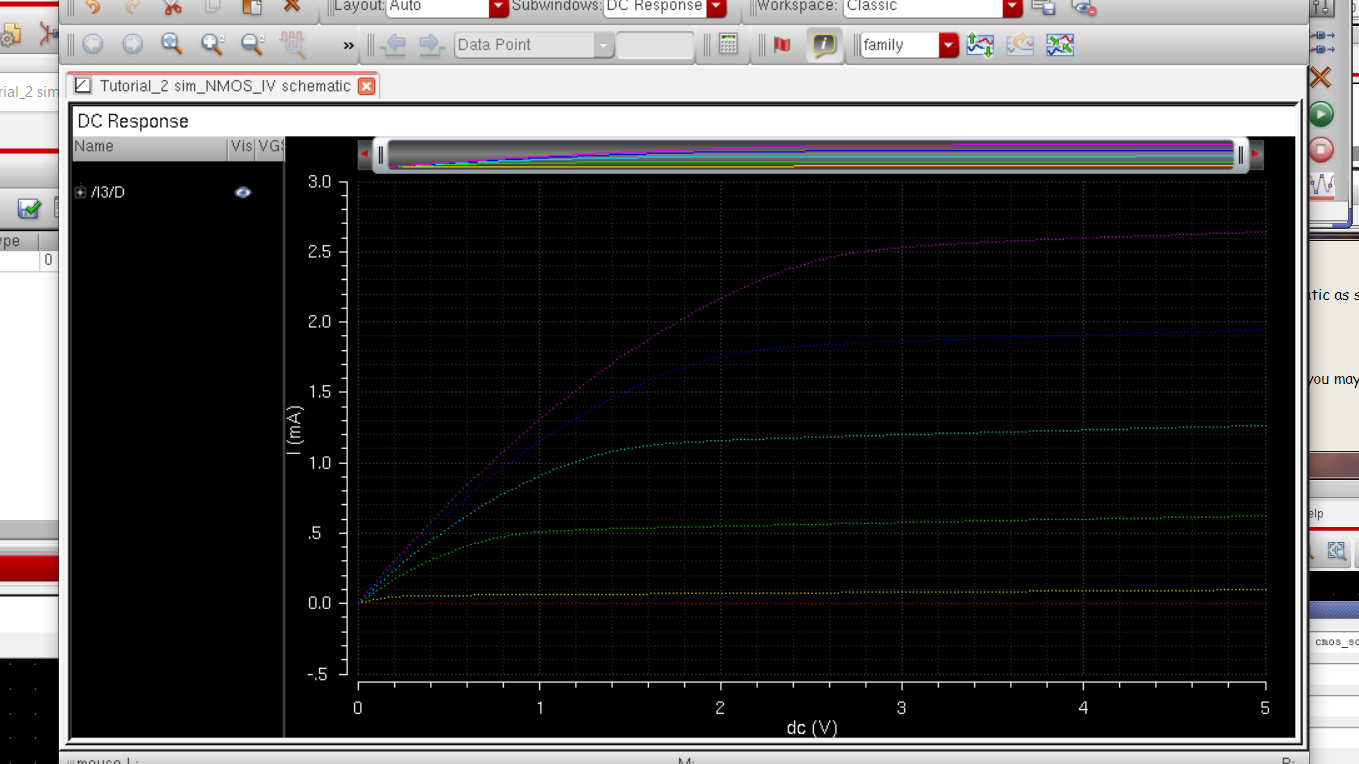Toggle visibility eye for /I3/D trace
The image size is (1359, 764).
[x=243, y=192]
